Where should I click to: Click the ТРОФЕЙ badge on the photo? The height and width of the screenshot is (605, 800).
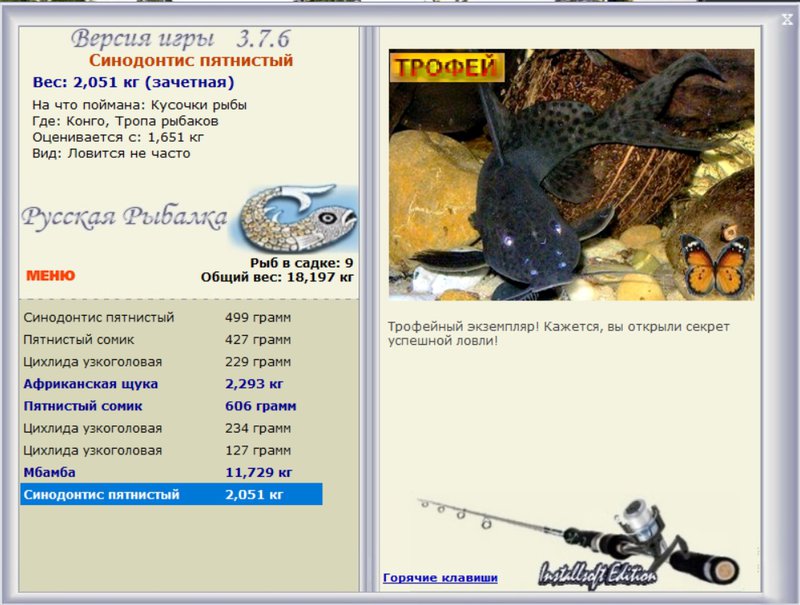click(x=447, y=67)
